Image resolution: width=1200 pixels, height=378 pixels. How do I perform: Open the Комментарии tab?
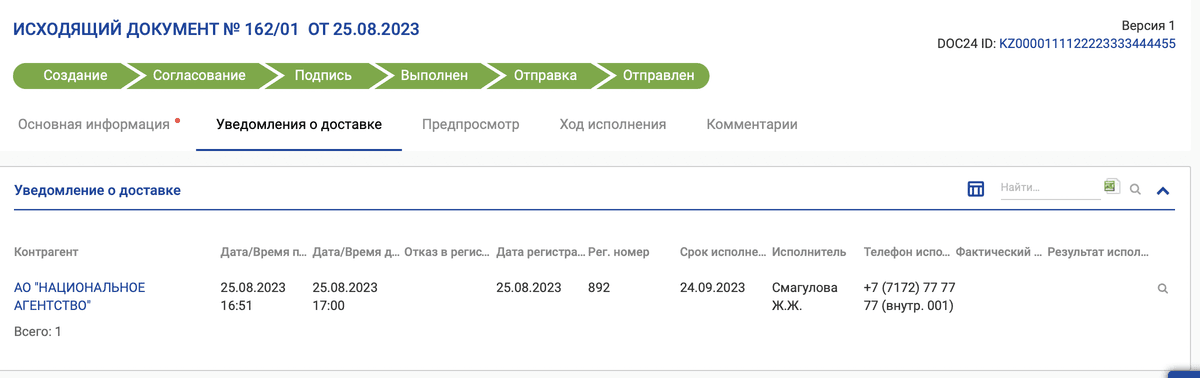click(752, 125)
